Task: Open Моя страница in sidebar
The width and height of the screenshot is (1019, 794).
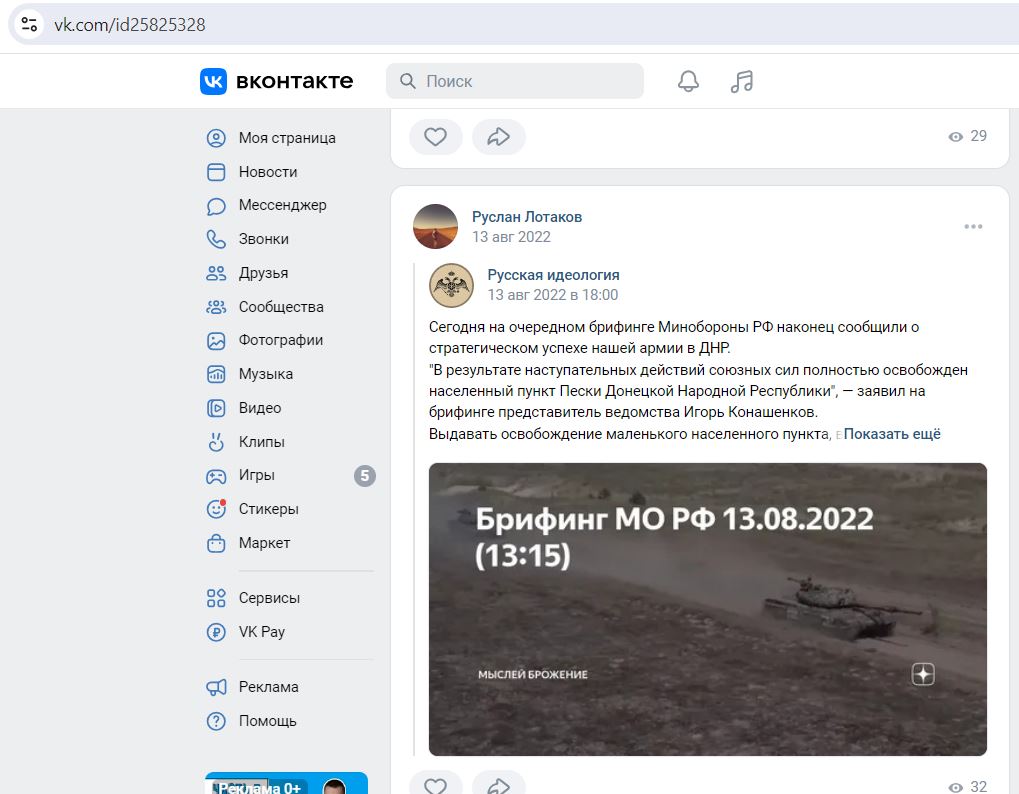Action: coord(287,138)
